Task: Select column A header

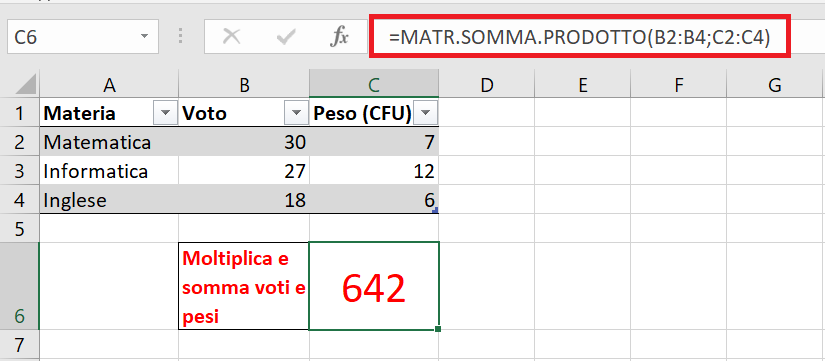Action: click(109, 85)
